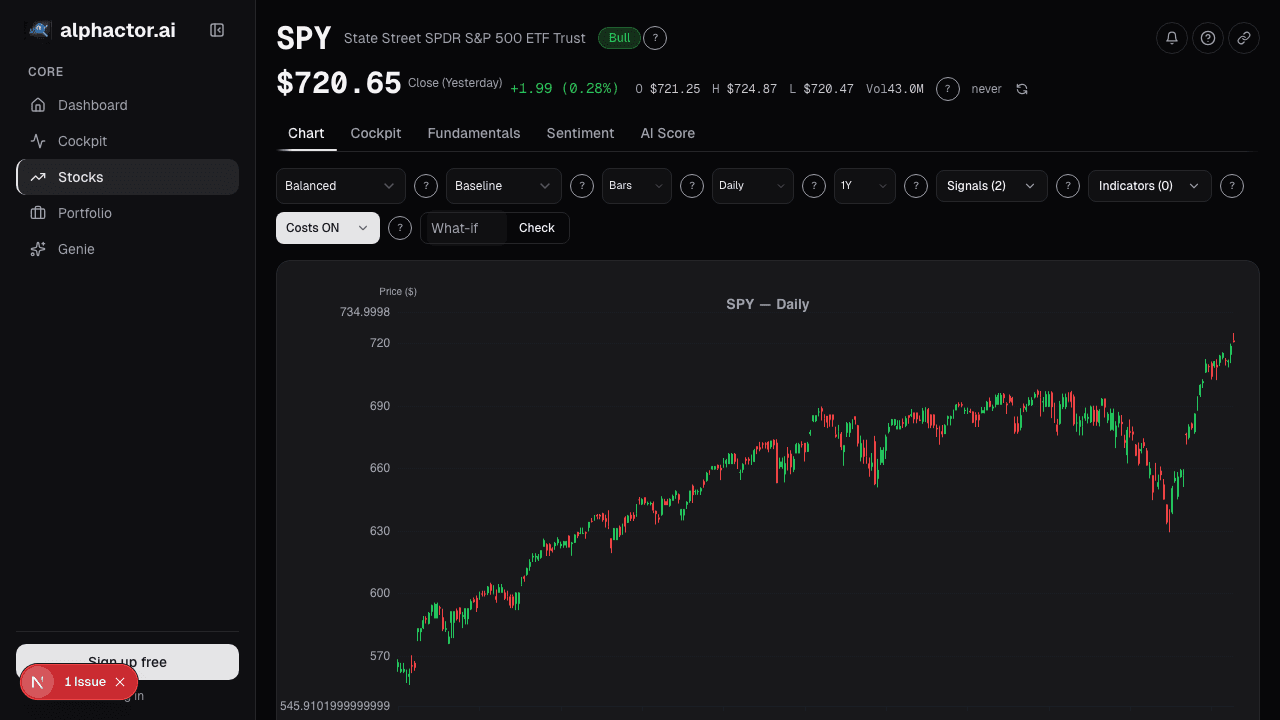Viewport: 1280px width, 720px height.
Task: Click help icon next to volume
Action: pos(948,89)
